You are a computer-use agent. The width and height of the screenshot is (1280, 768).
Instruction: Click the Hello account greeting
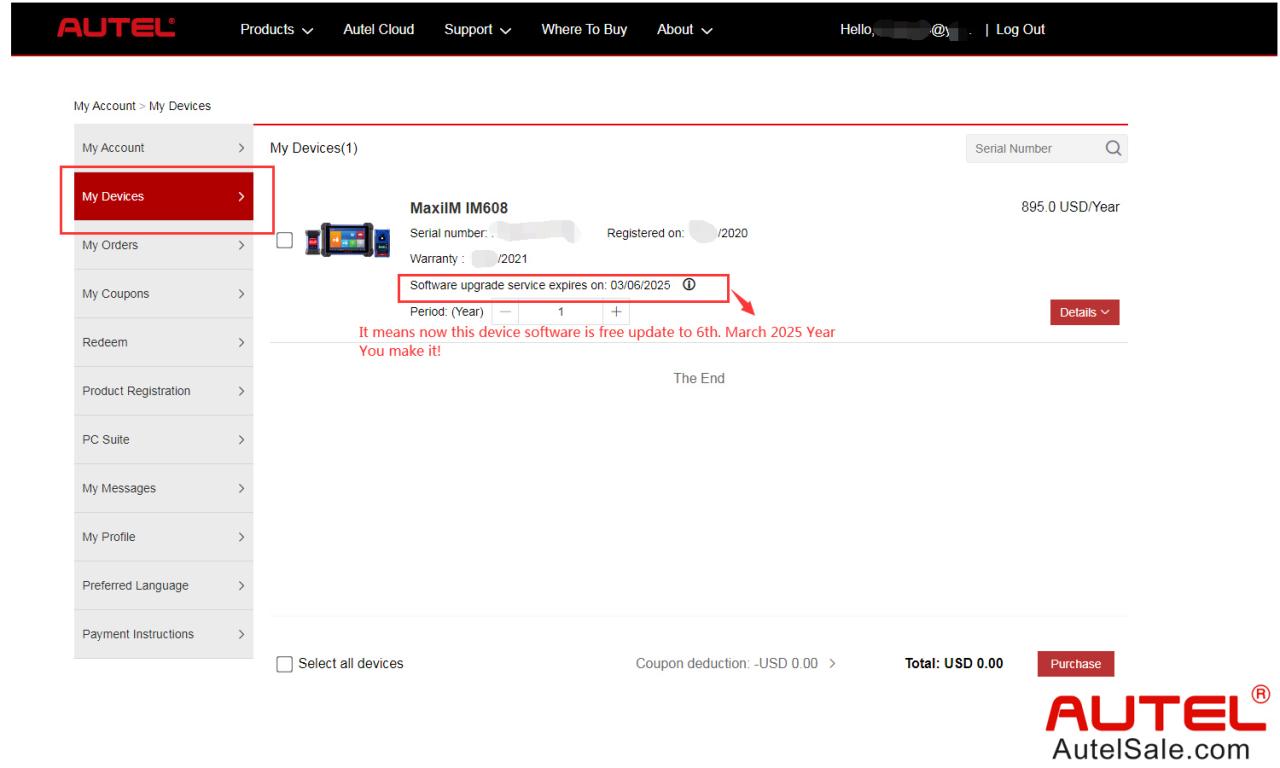pos(908,30)
